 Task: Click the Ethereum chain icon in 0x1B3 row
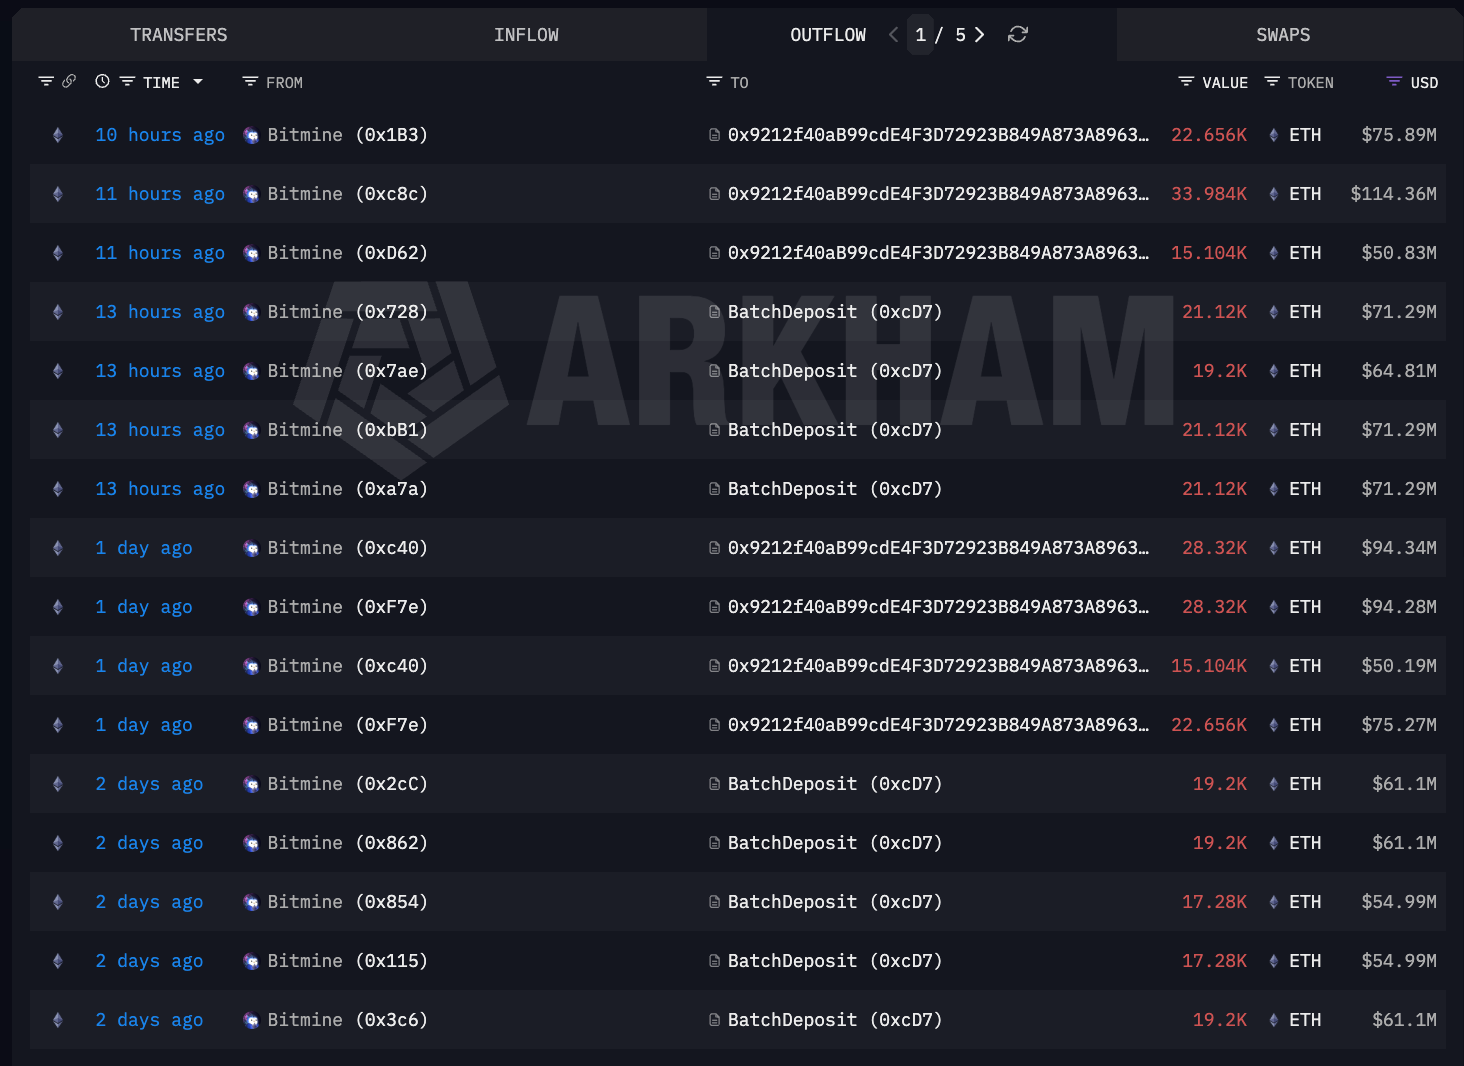tap(58, 135)
